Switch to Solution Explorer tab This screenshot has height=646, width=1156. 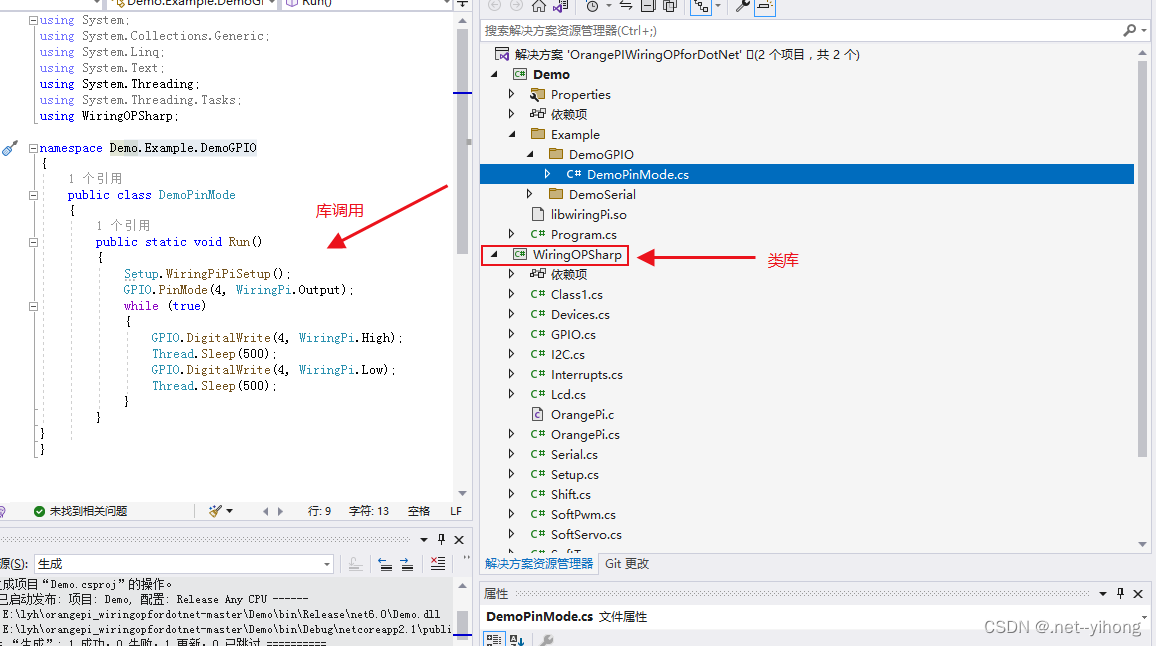click(539, 563)
